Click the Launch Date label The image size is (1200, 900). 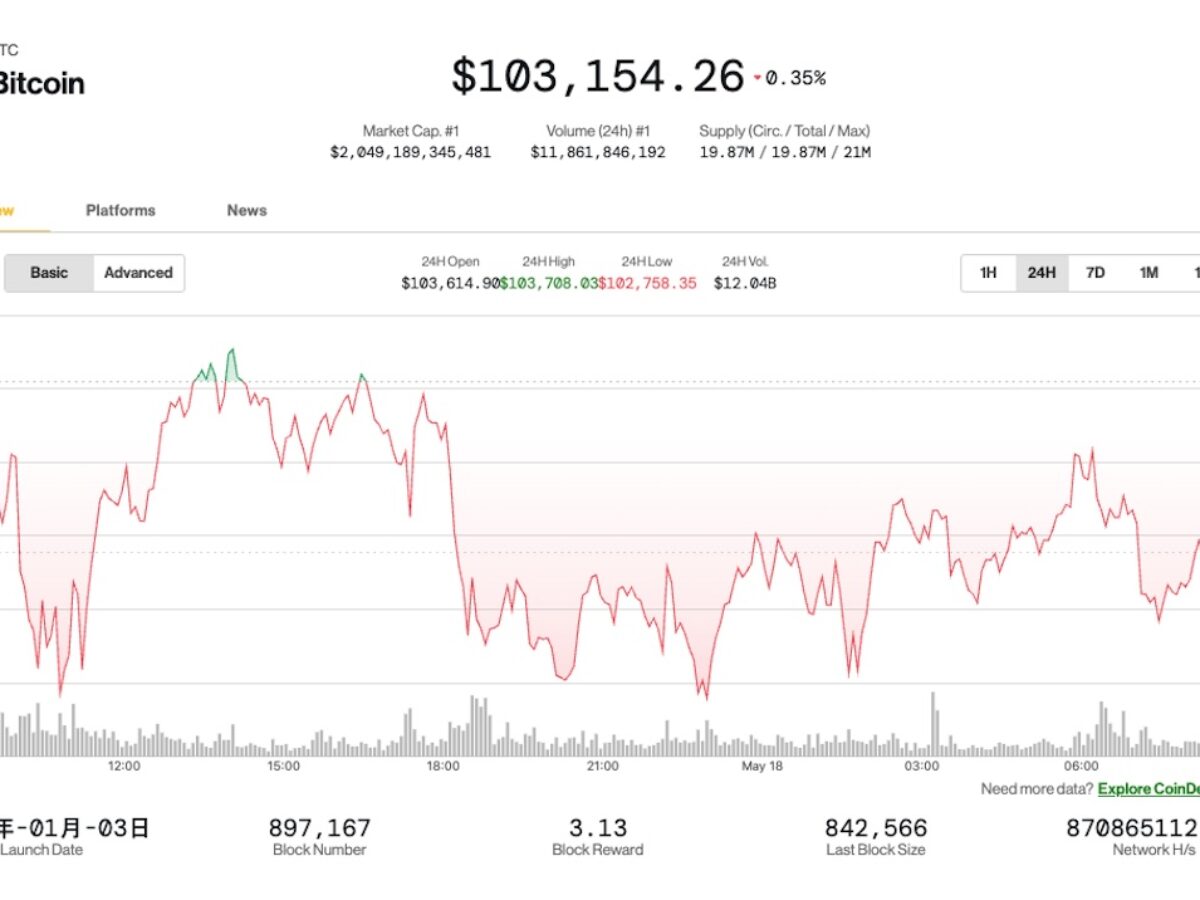(42, 850)
